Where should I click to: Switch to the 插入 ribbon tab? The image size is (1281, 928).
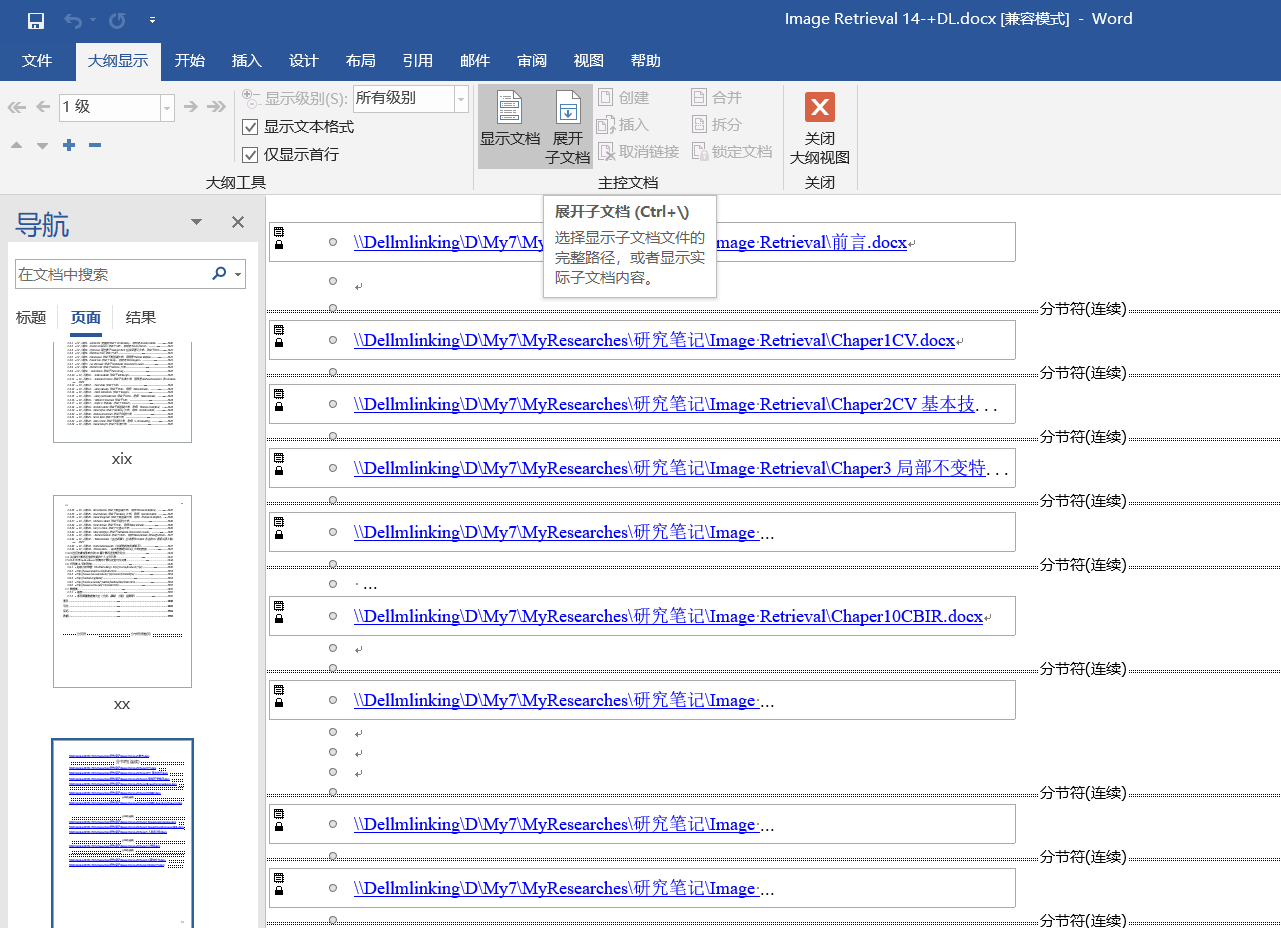tap(247, 61)
